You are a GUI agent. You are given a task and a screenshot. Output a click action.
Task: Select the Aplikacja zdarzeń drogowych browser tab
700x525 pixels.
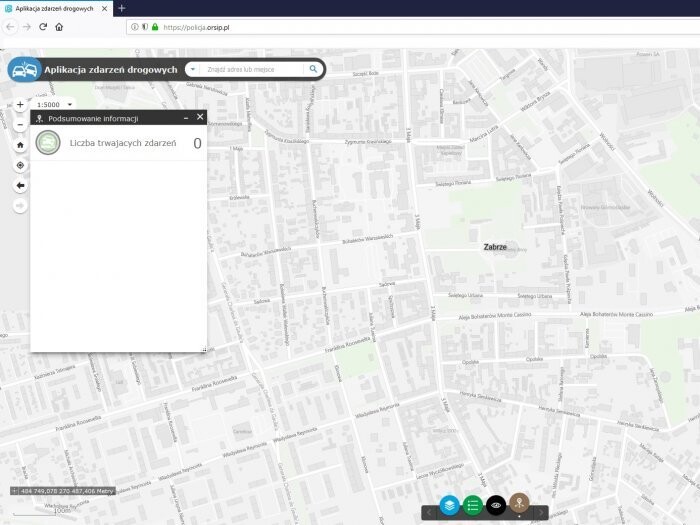(55, 8)
